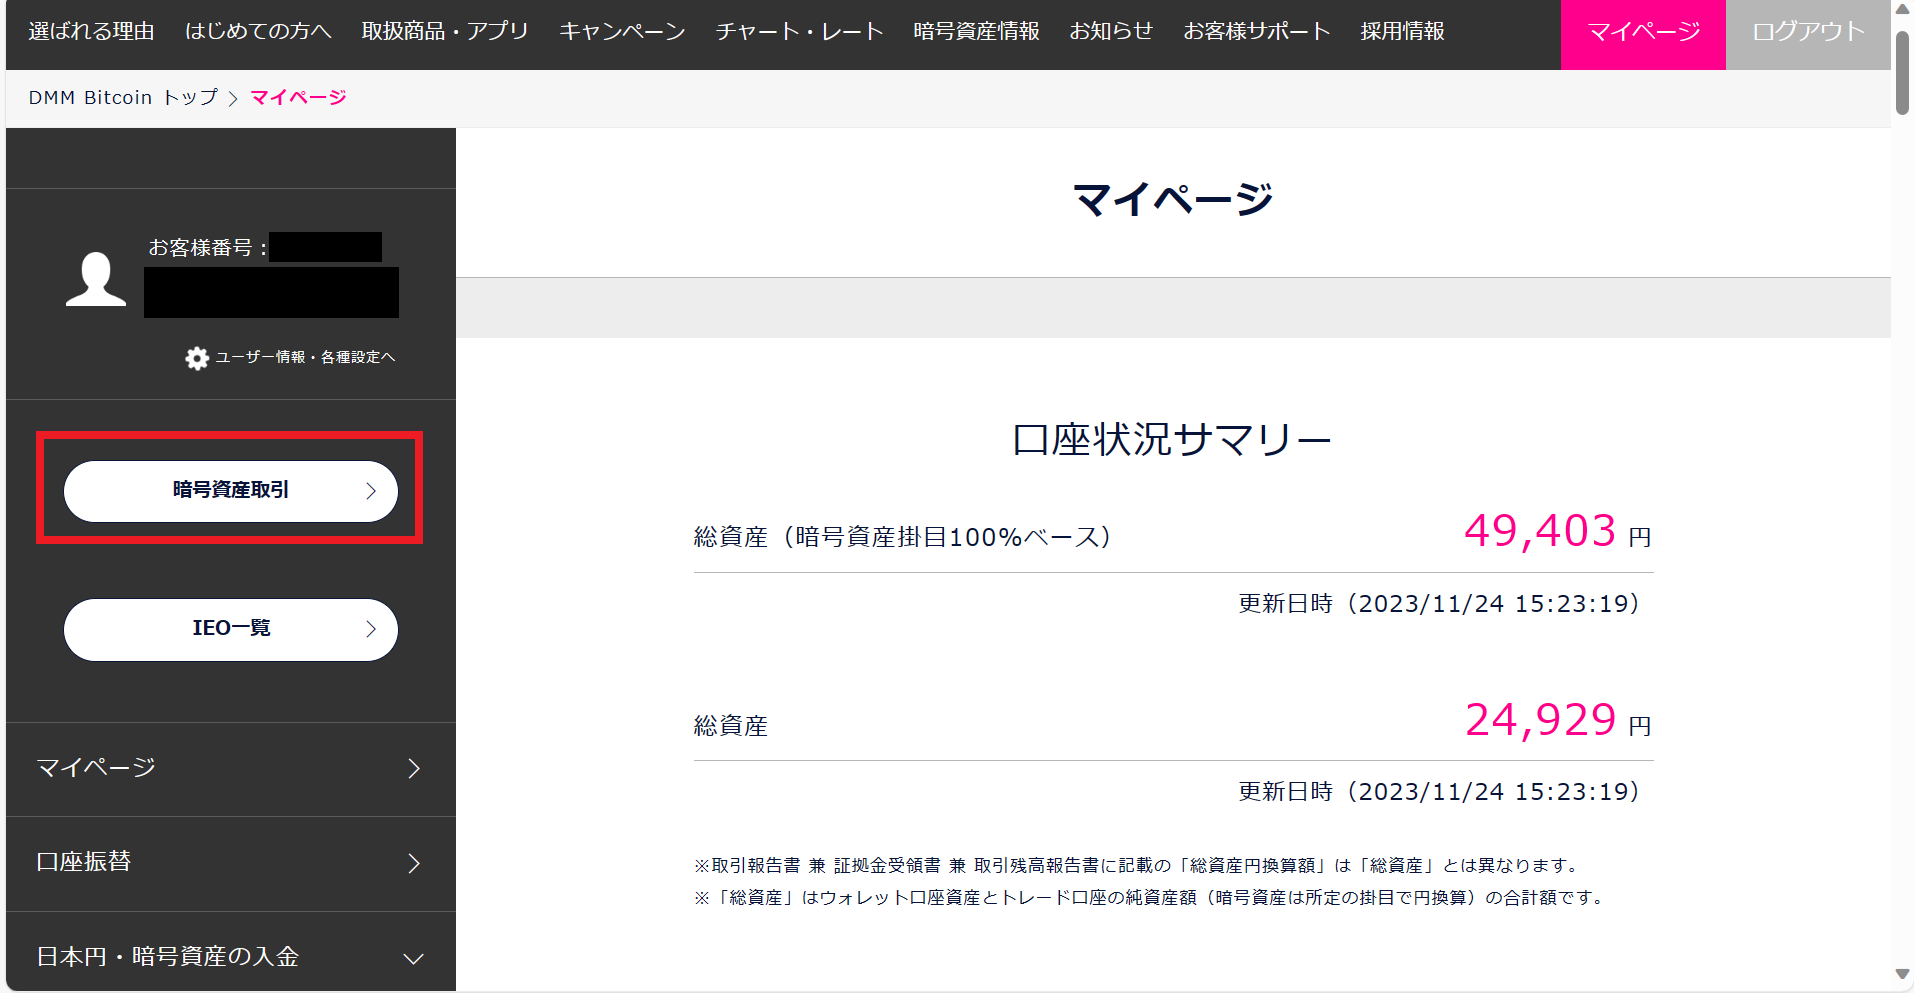The width and height of the screenshot is (1914, 993).
Task: Open 取扱商品・アプリ menu item
Action: pyautogui.click(x=445, y=31)
